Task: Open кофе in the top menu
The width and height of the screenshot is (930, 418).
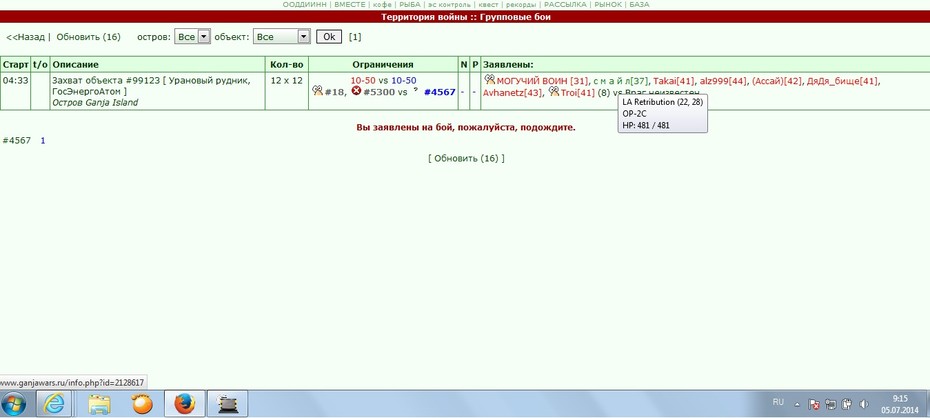Action: point(382,4)
